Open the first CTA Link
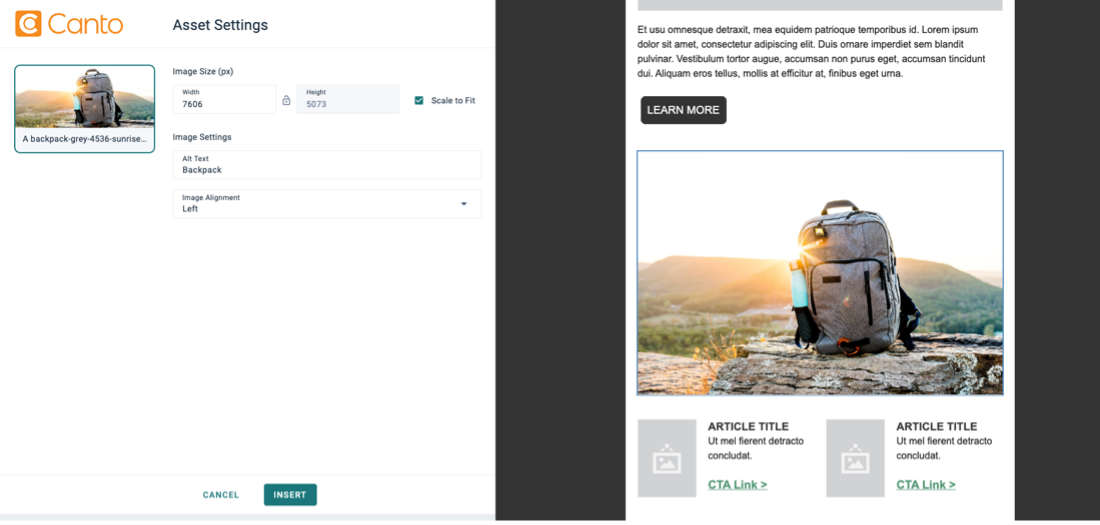The height and width of the screenshot is (525, 1100). [x=737, y=484]
